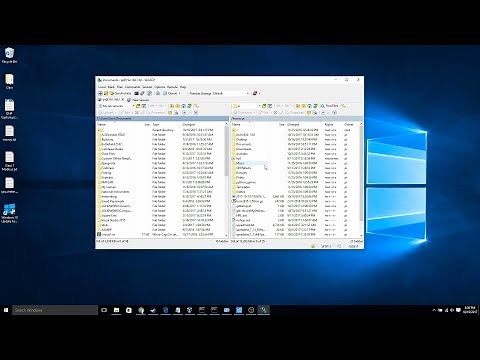Open the Commands menu
480x360 pixels.
point(132,87)
